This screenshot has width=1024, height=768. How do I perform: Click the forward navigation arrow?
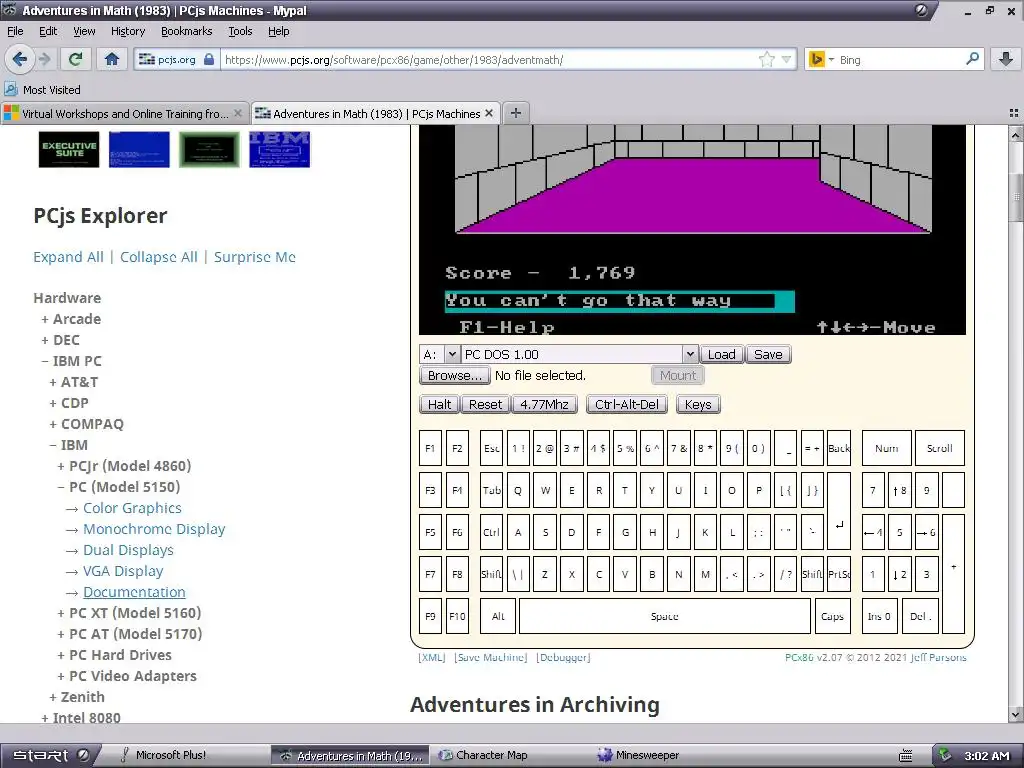click(44, 59)
